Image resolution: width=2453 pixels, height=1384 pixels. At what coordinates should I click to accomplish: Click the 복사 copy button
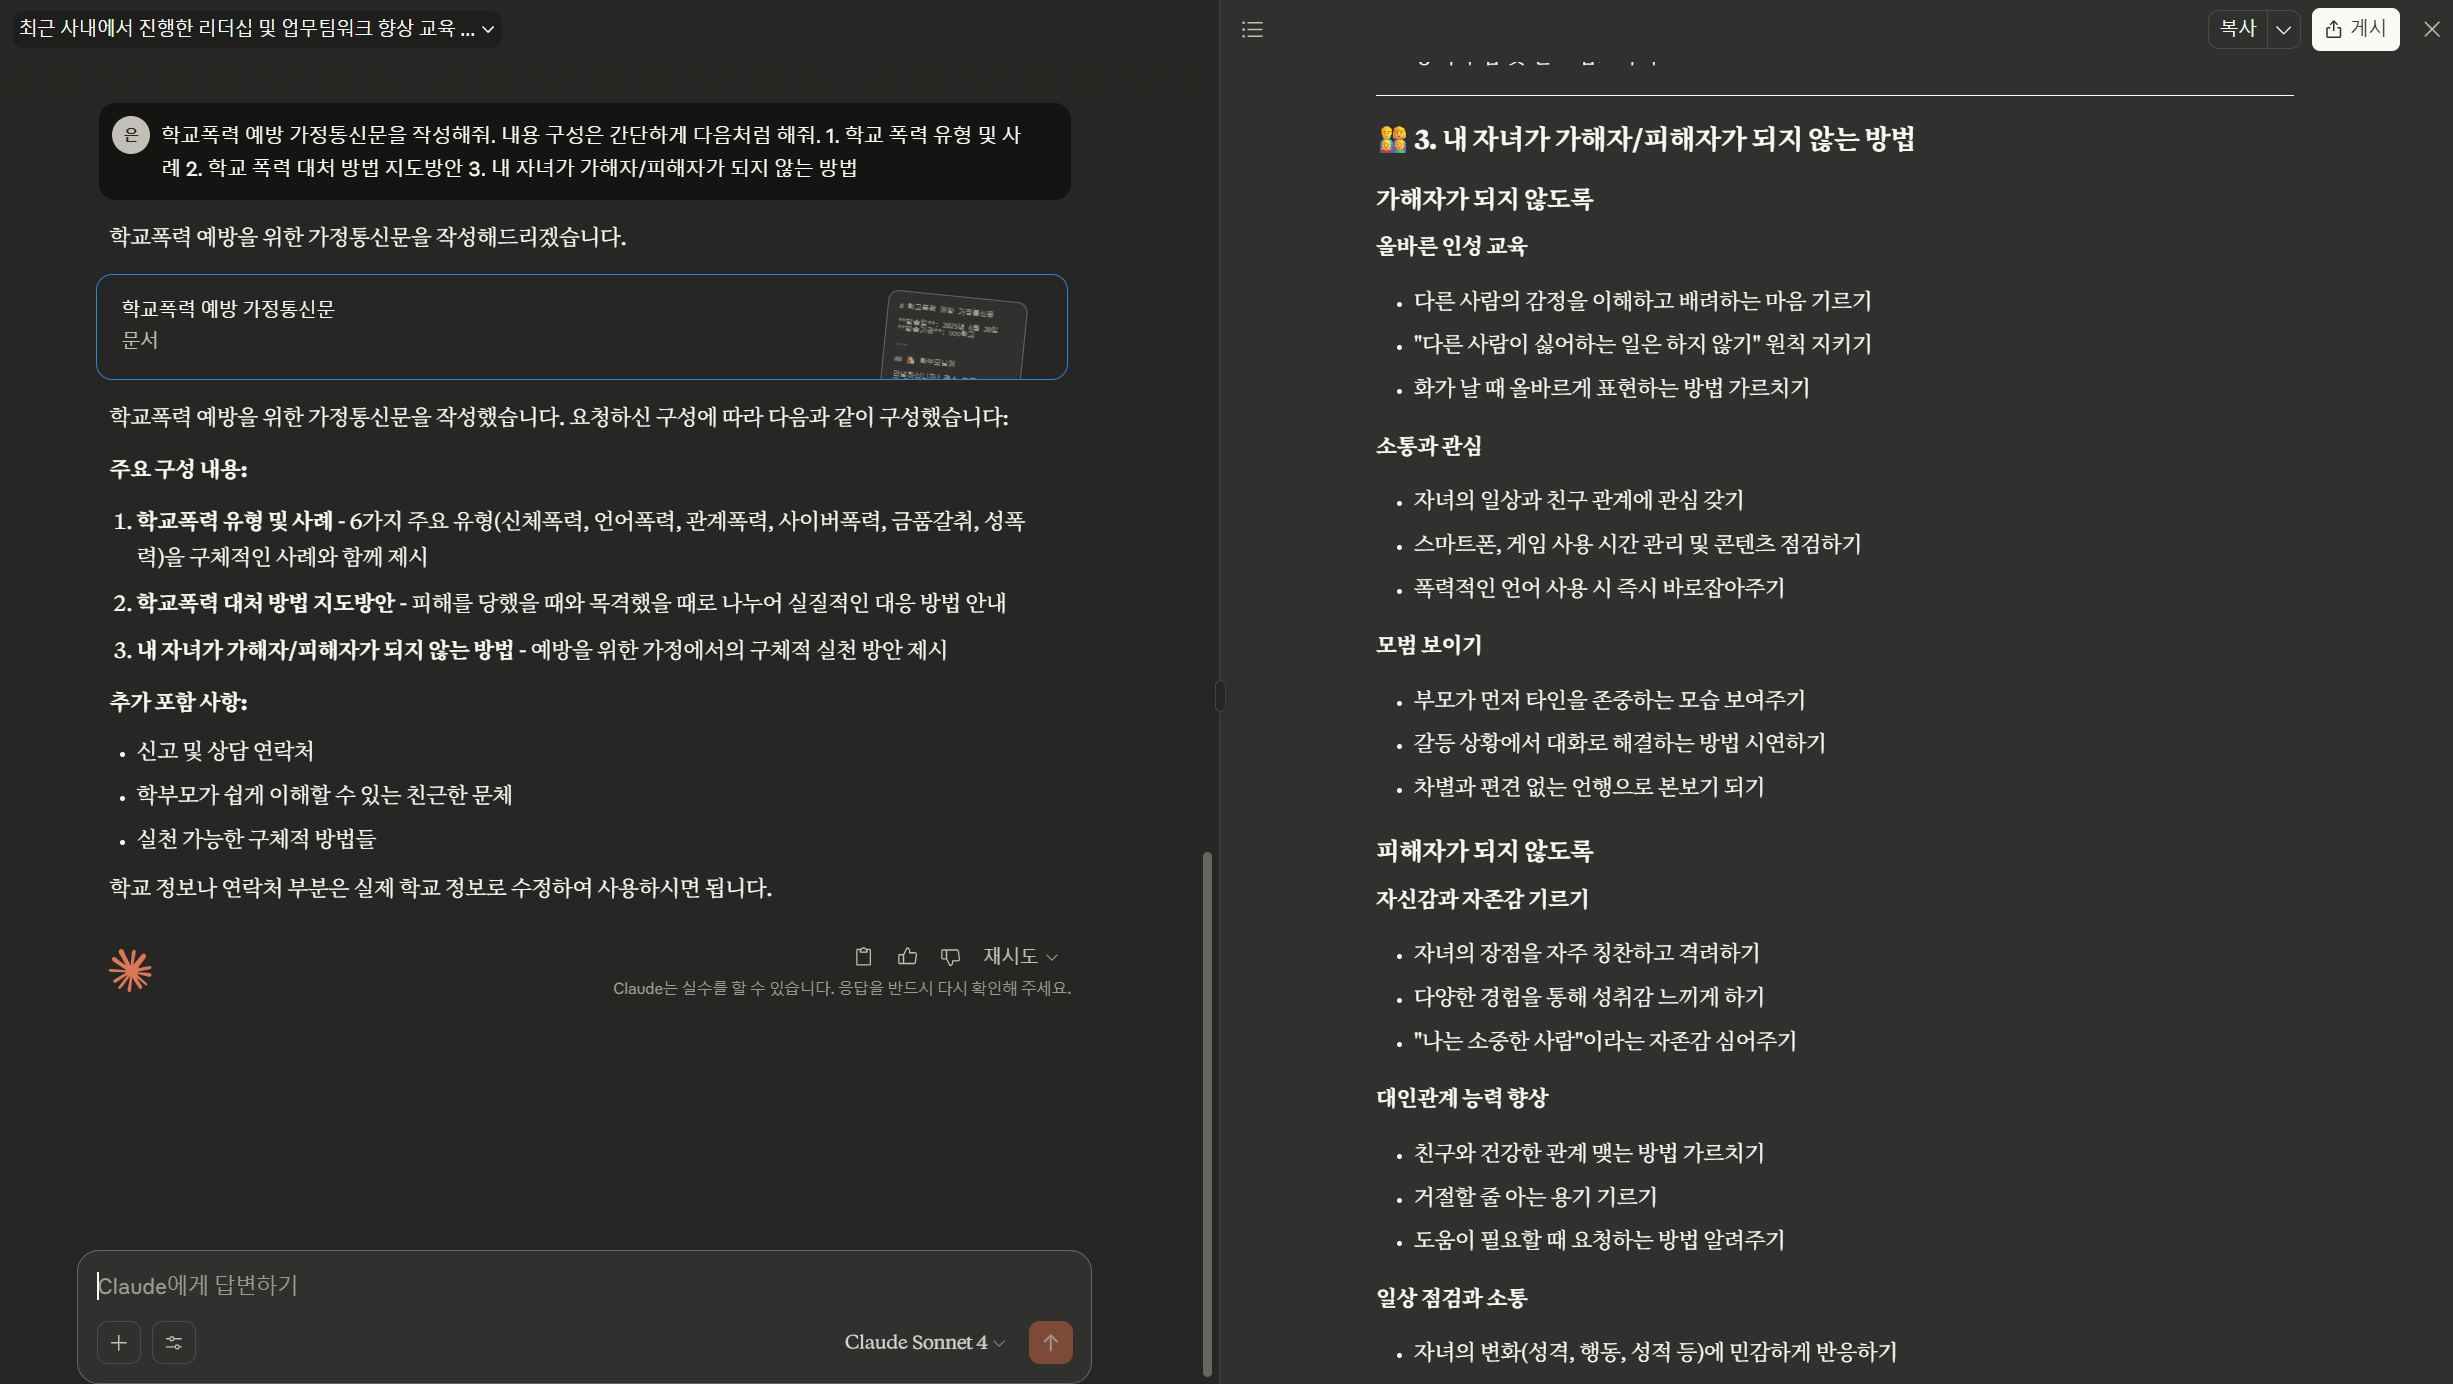click(2238, 29)
